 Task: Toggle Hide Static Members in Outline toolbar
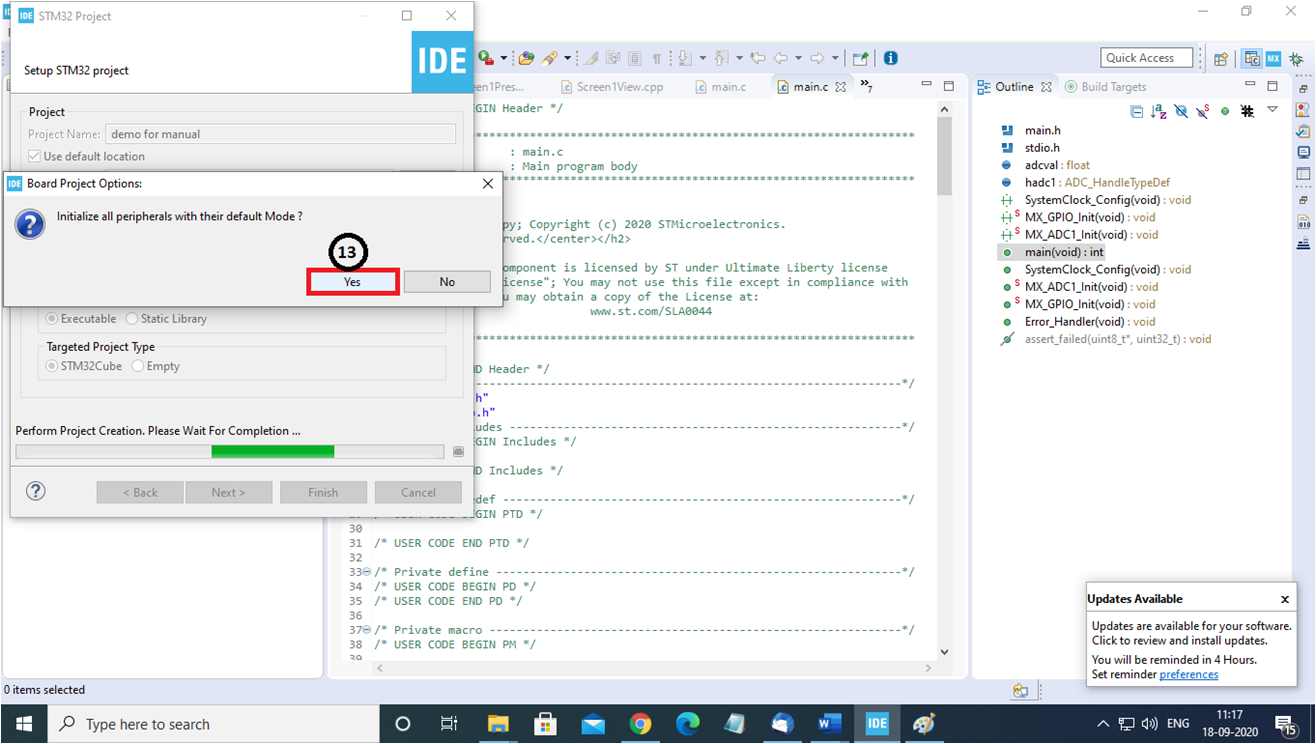(1203, 111)
